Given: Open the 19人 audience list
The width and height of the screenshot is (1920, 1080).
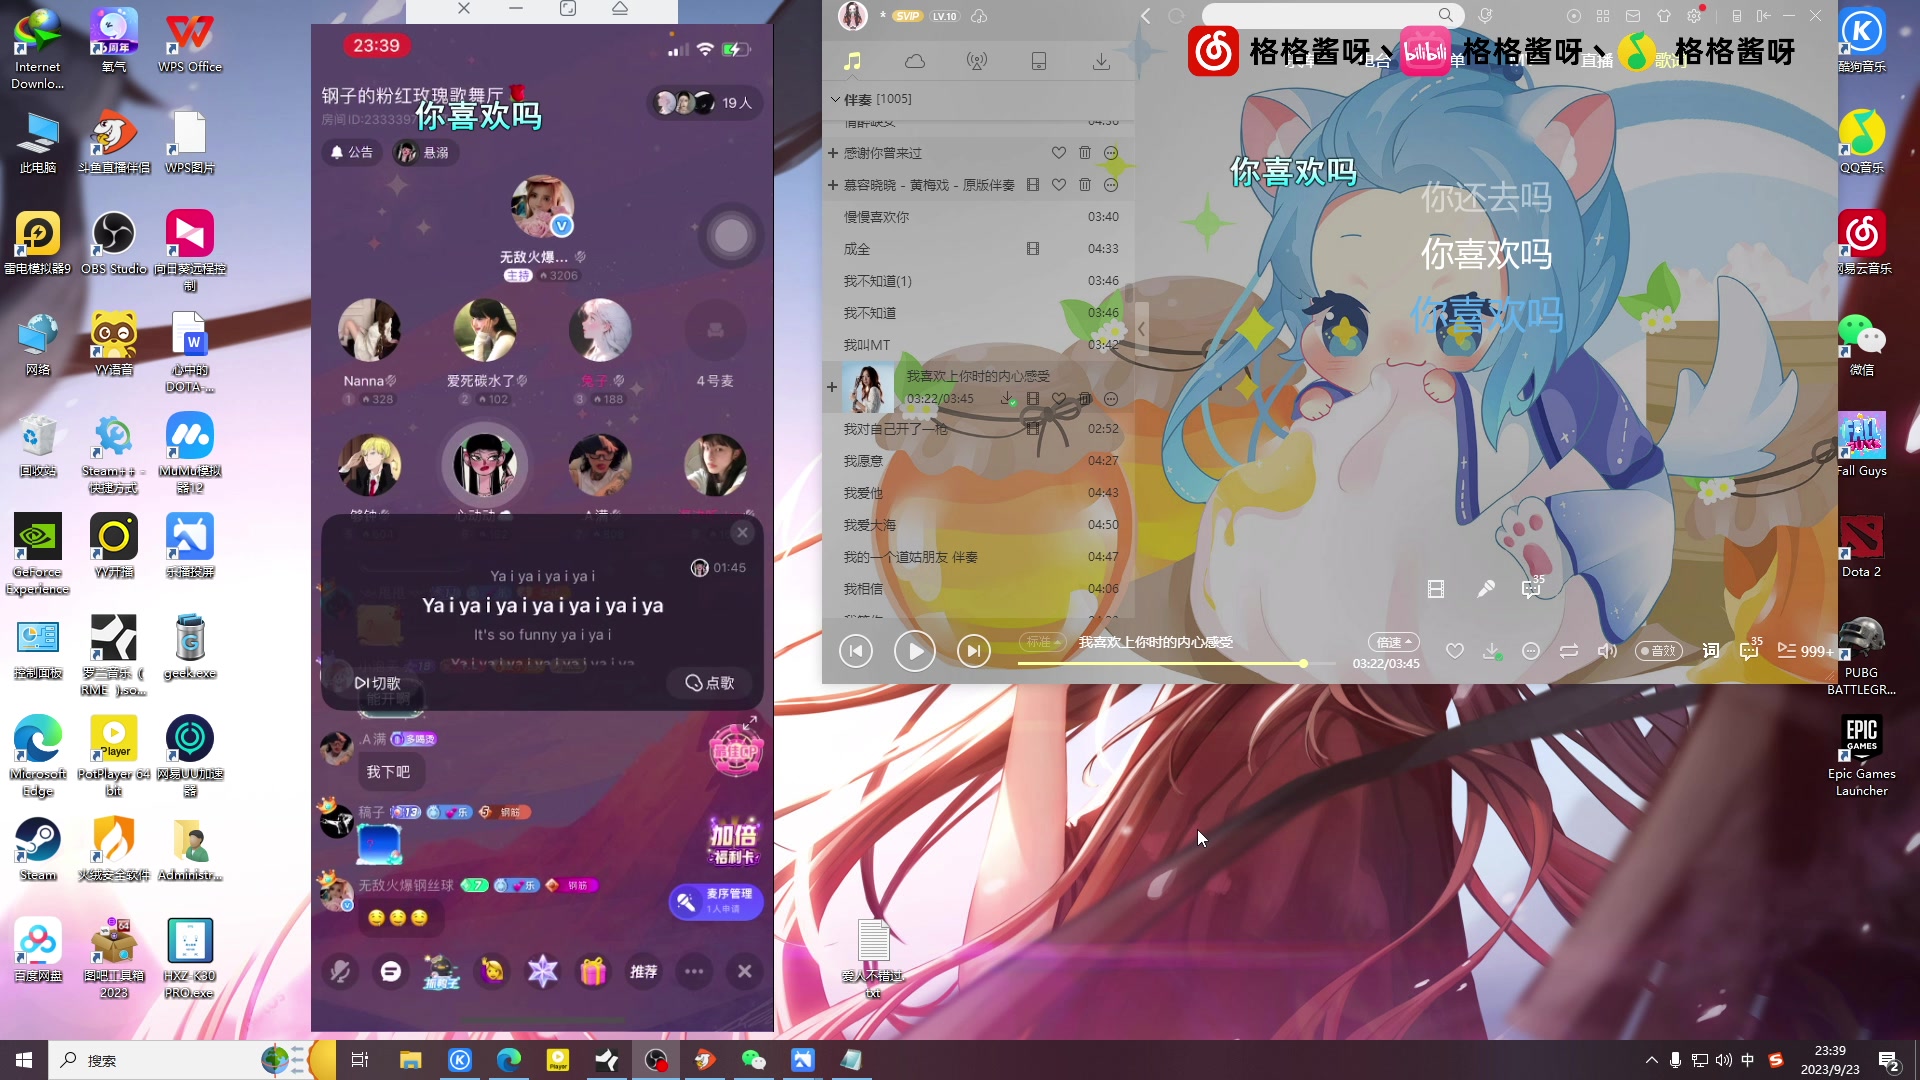Looking at the screenshot, I should 704,103.
